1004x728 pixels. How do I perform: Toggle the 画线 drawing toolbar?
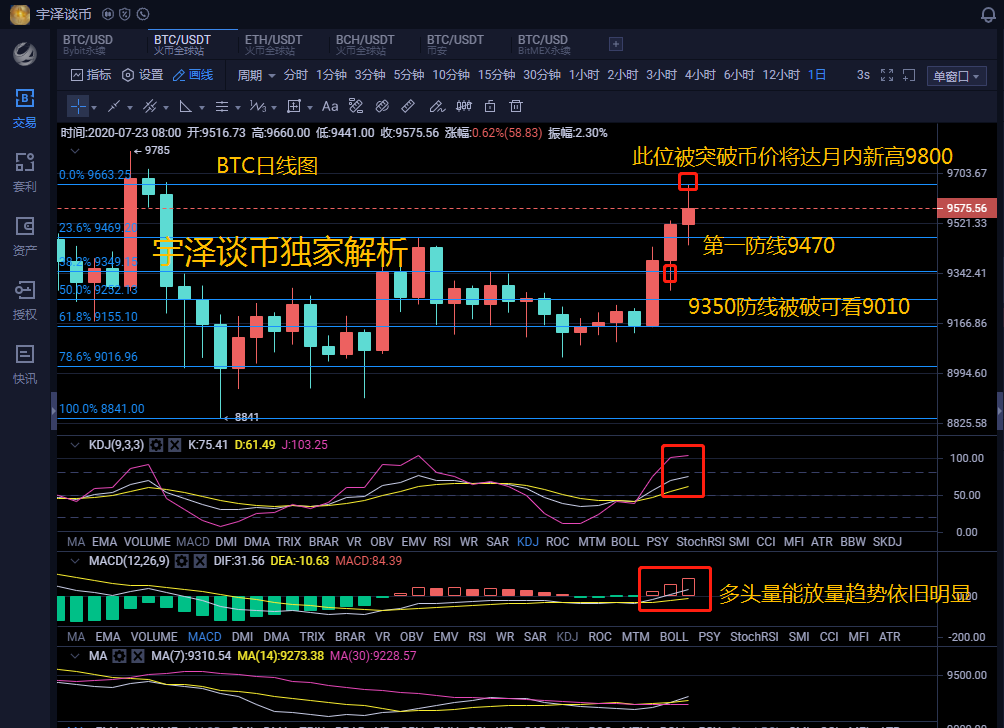click(x=192, y=75)
